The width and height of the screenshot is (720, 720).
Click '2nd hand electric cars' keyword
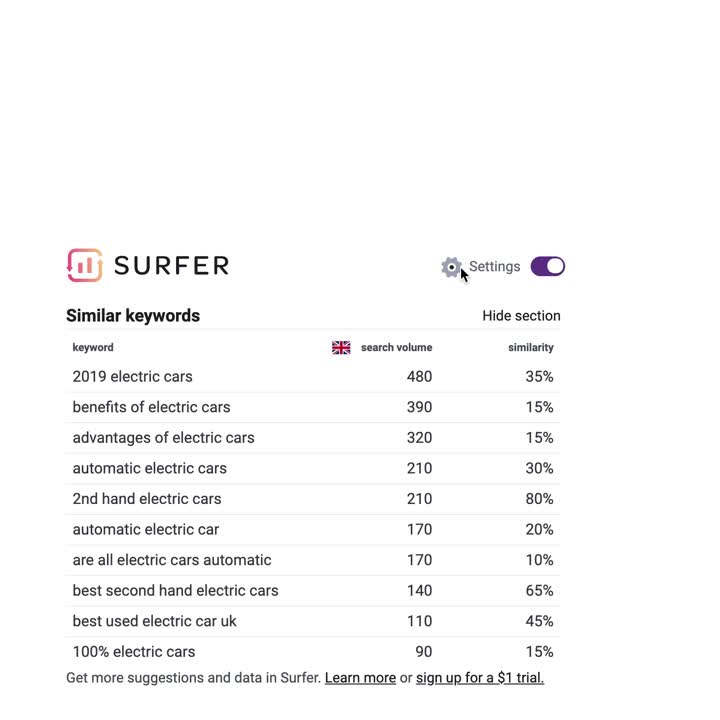pos(147,499)
